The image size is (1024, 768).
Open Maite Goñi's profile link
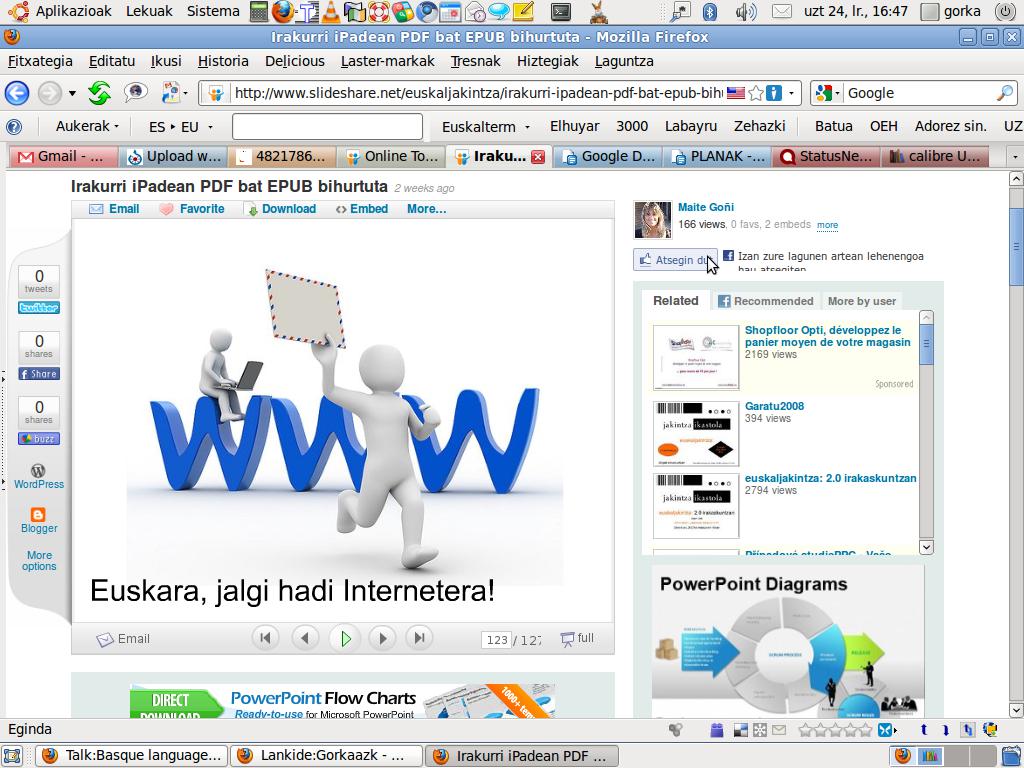[x=705, y=207]
